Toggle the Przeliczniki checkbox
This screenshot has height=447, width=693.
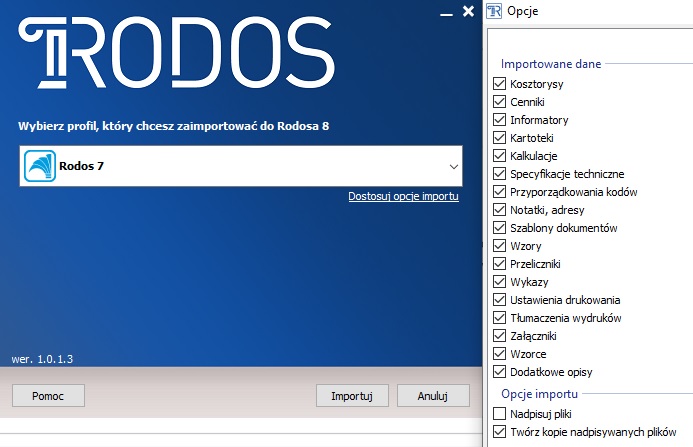[x=499, y=264]
